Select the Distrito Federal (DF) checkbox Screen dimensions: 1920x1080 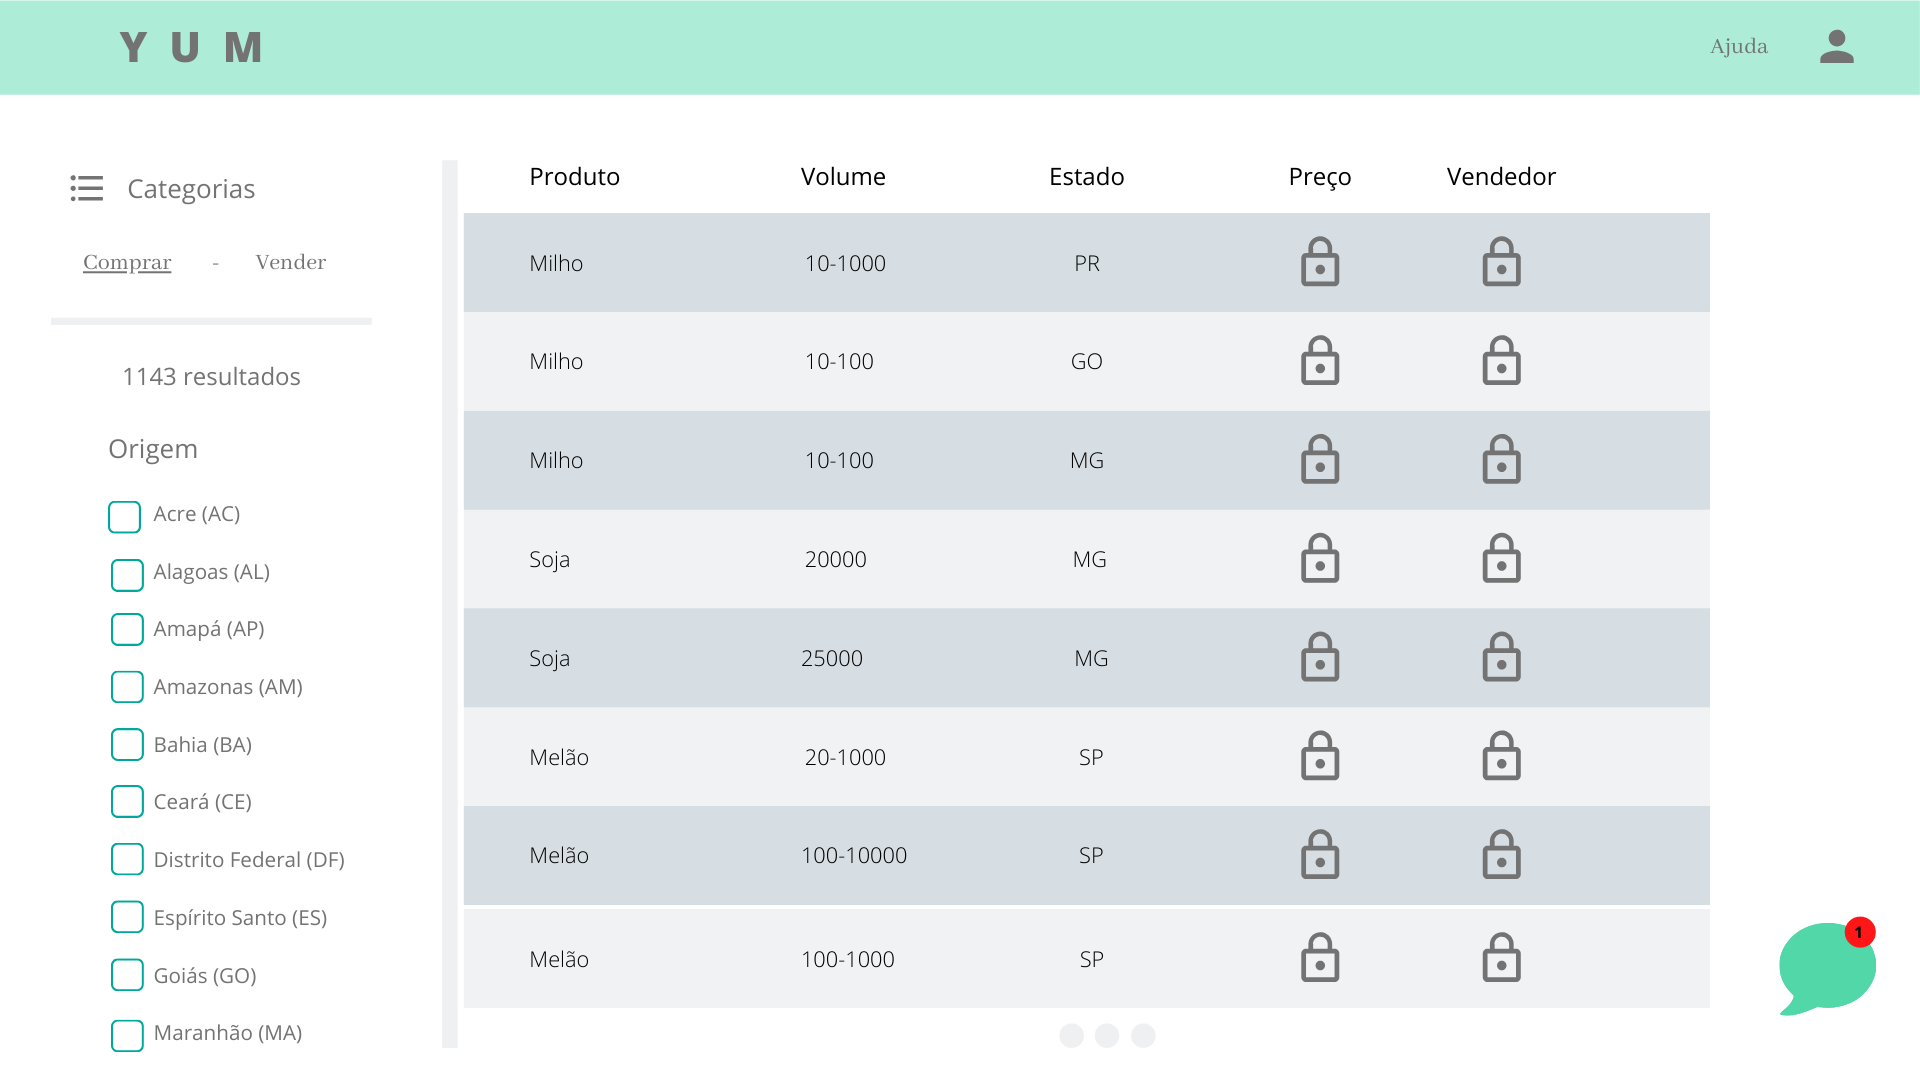[127, 860]
